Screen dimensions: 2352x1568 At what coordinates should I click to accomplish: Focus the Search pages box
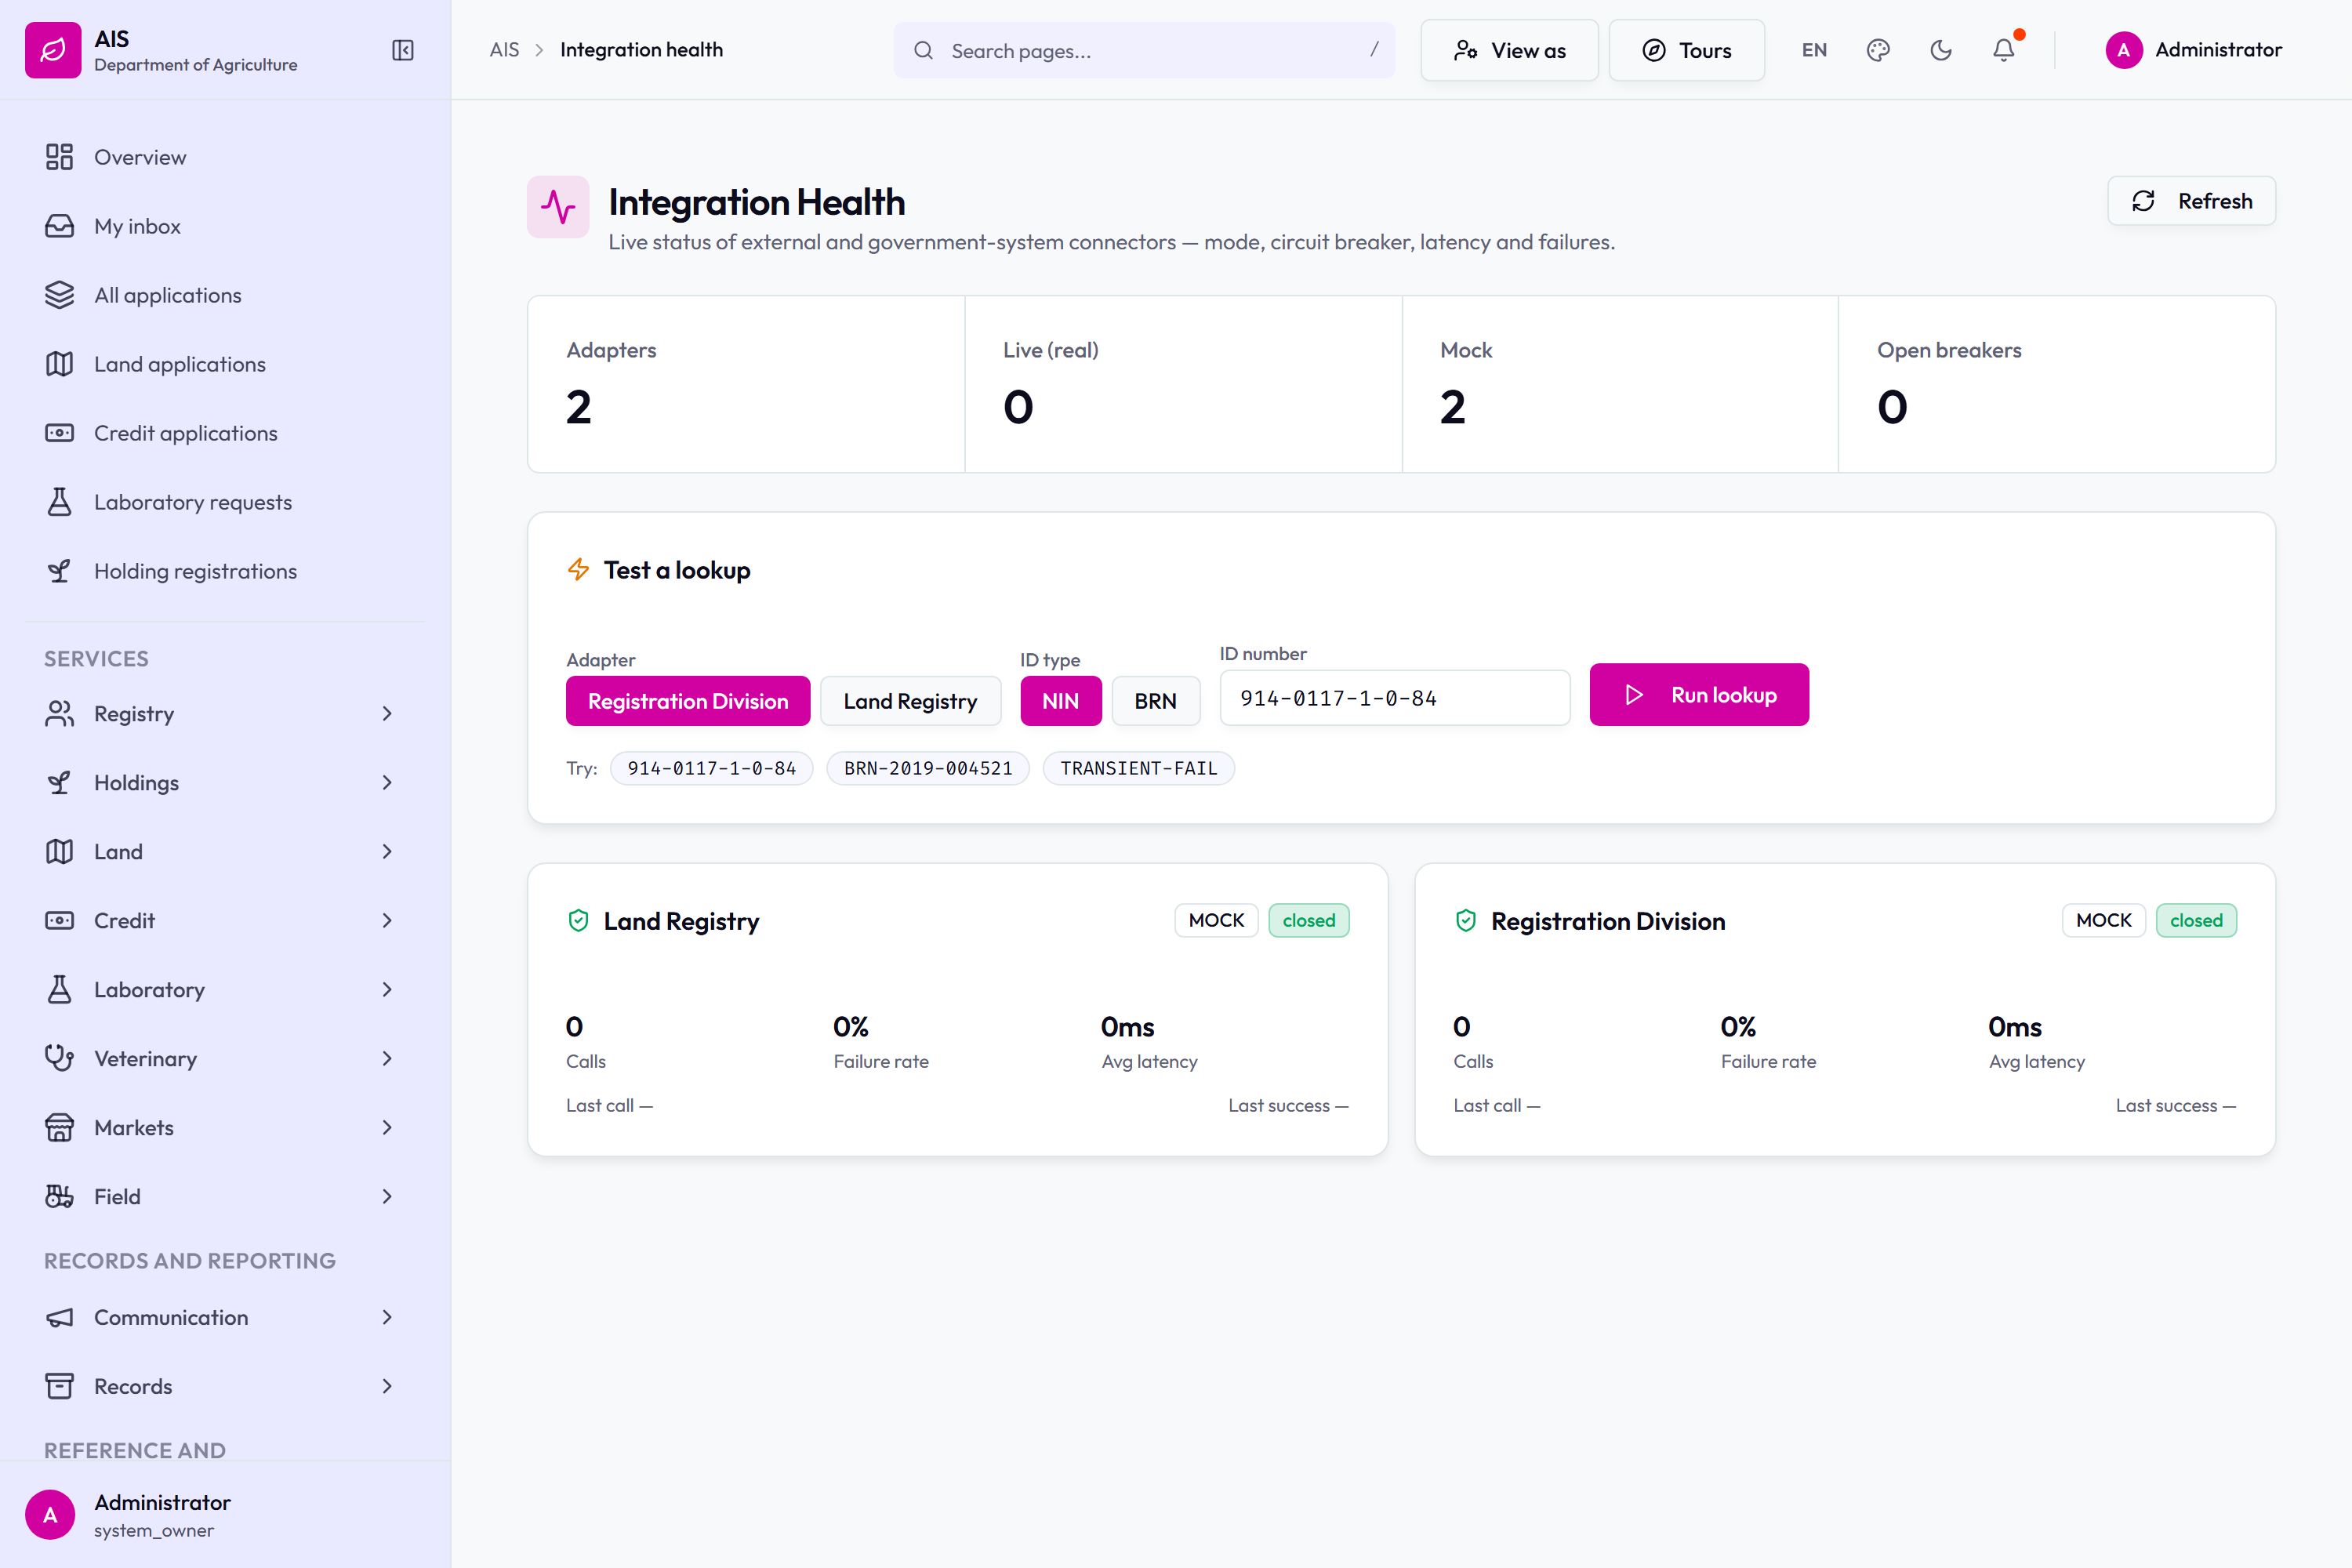1144,50
